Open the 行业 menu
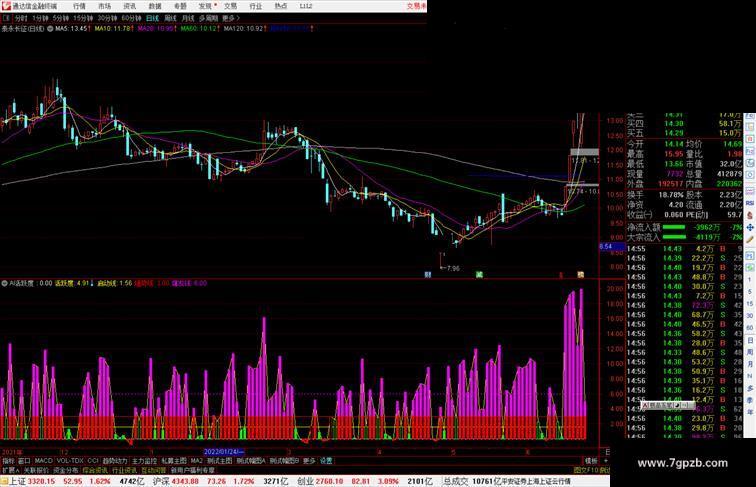Image resolution: width=756 pixels, height=487 pixels. click(x=256, y=6)
